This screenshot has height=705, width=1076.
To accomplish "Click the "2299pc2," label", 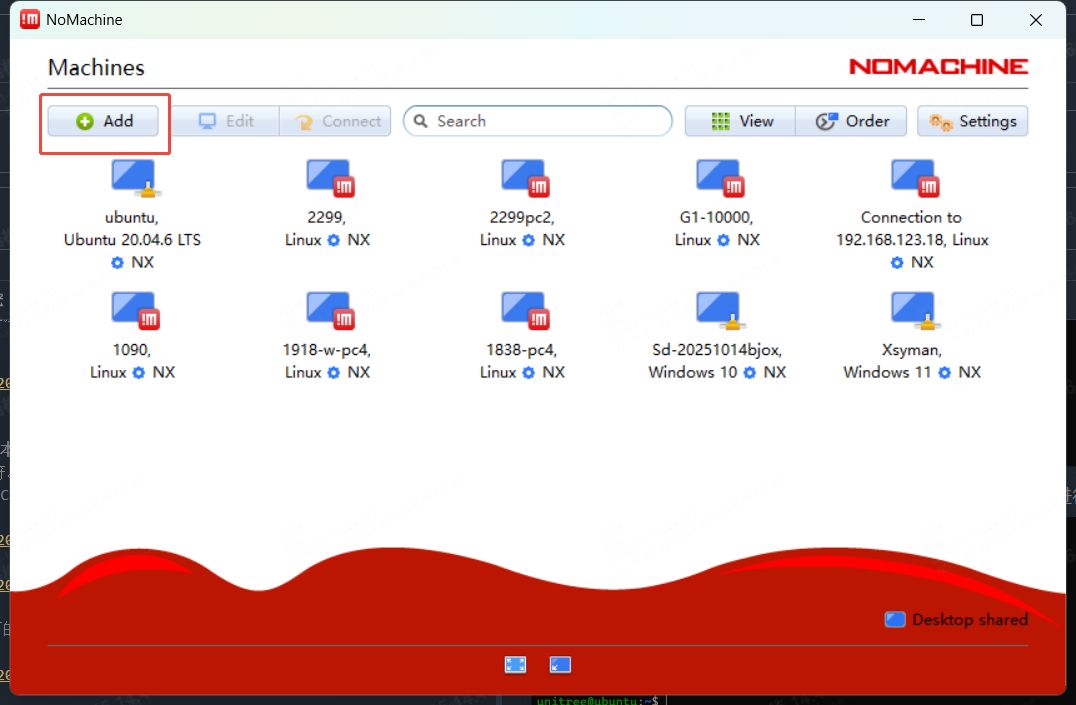I will click(x=522, y=218).
